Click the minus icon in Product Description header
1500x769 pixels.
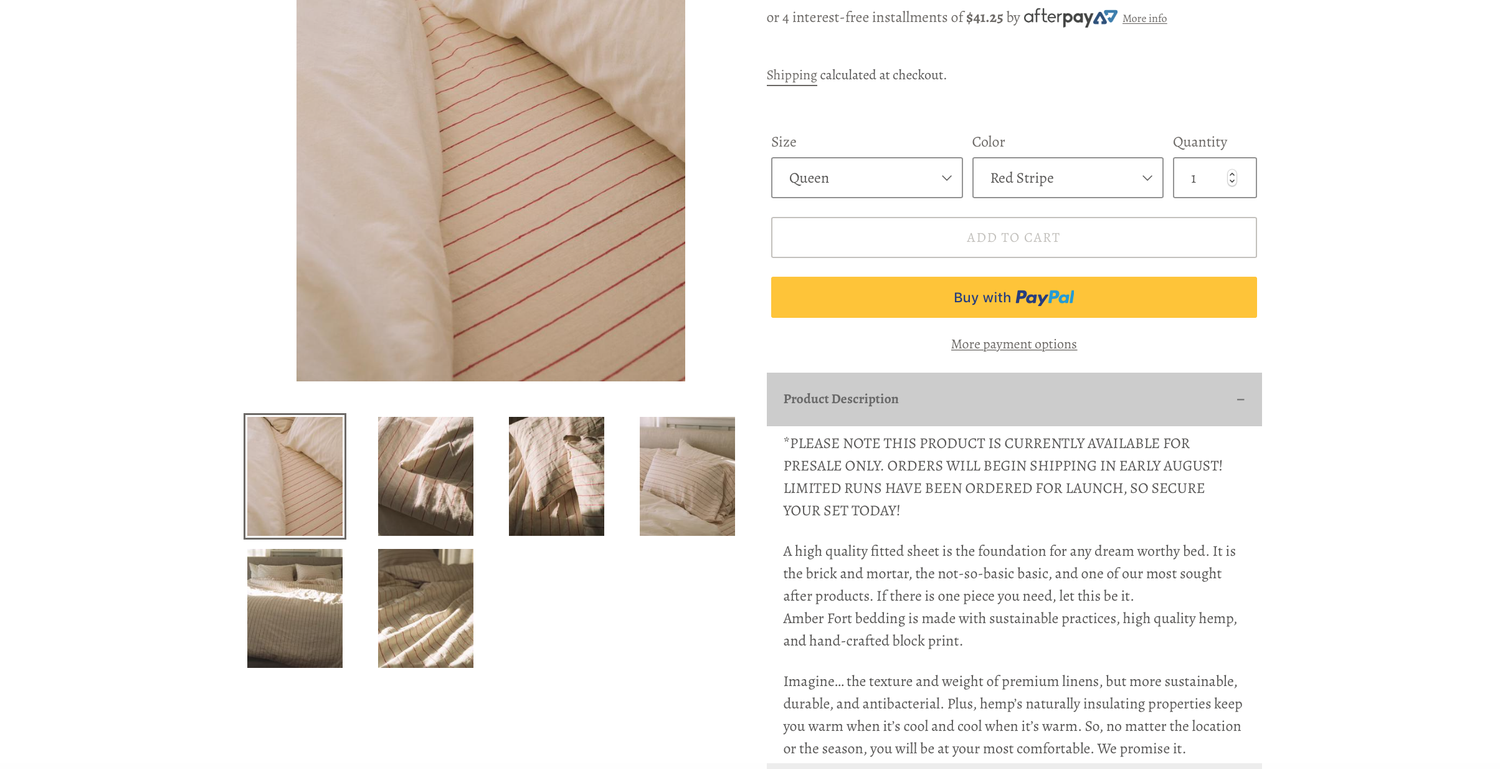click(1240, 399)
